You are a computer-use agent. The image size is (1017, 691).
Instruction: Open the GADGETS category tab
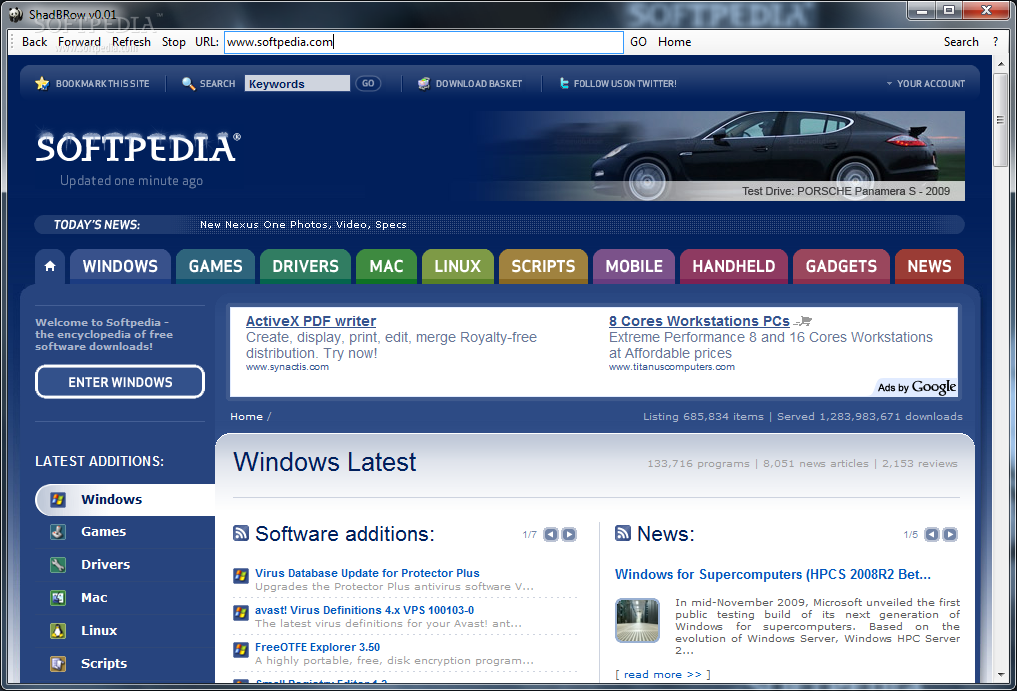tap(841, 266)
